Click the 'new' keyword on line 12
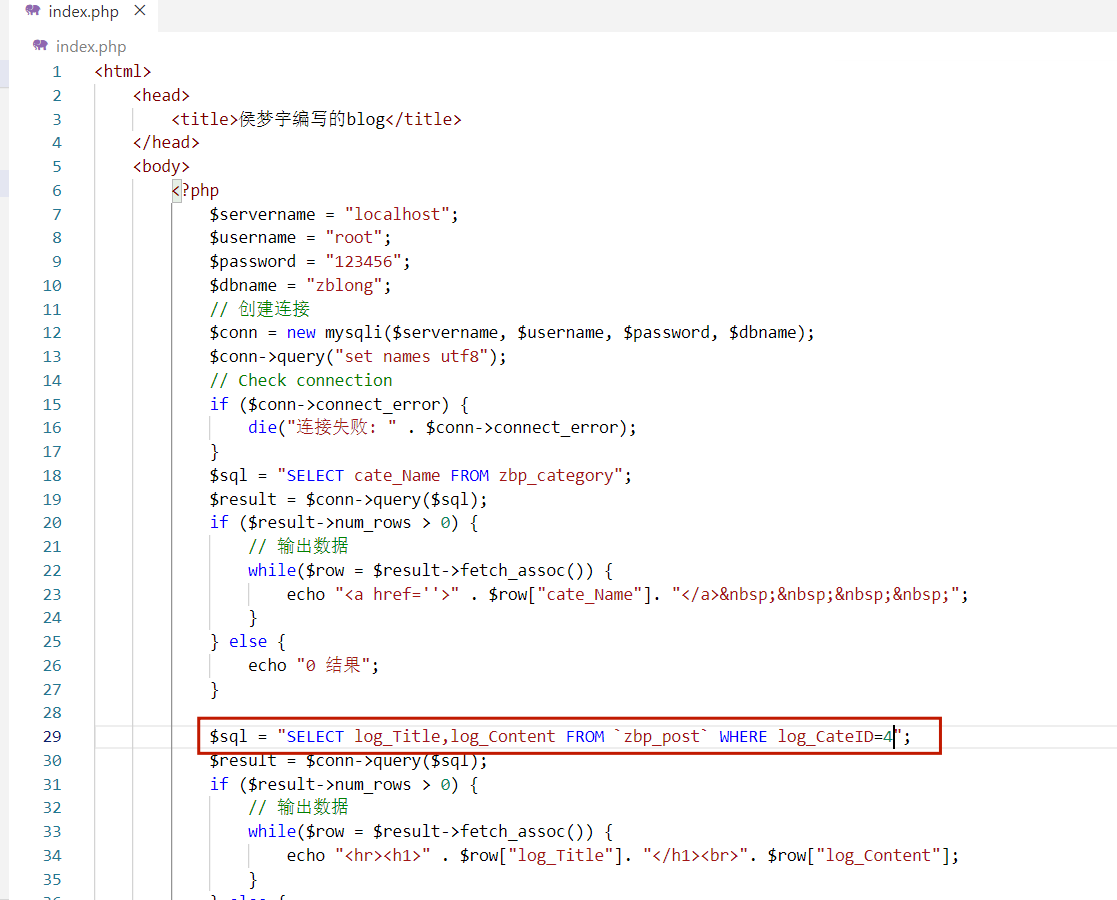Image resolution: width=1117 pixels, height=900 pixels. pos(301,333)
